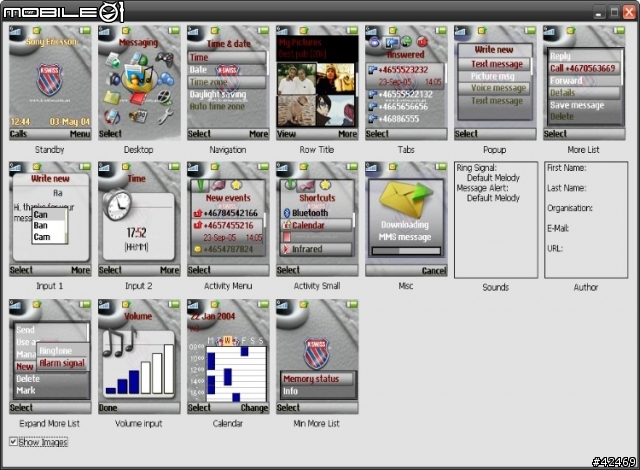Click the K-Swiss shield logo in Standby
The image size is (640, 470).
click(49, 79)
